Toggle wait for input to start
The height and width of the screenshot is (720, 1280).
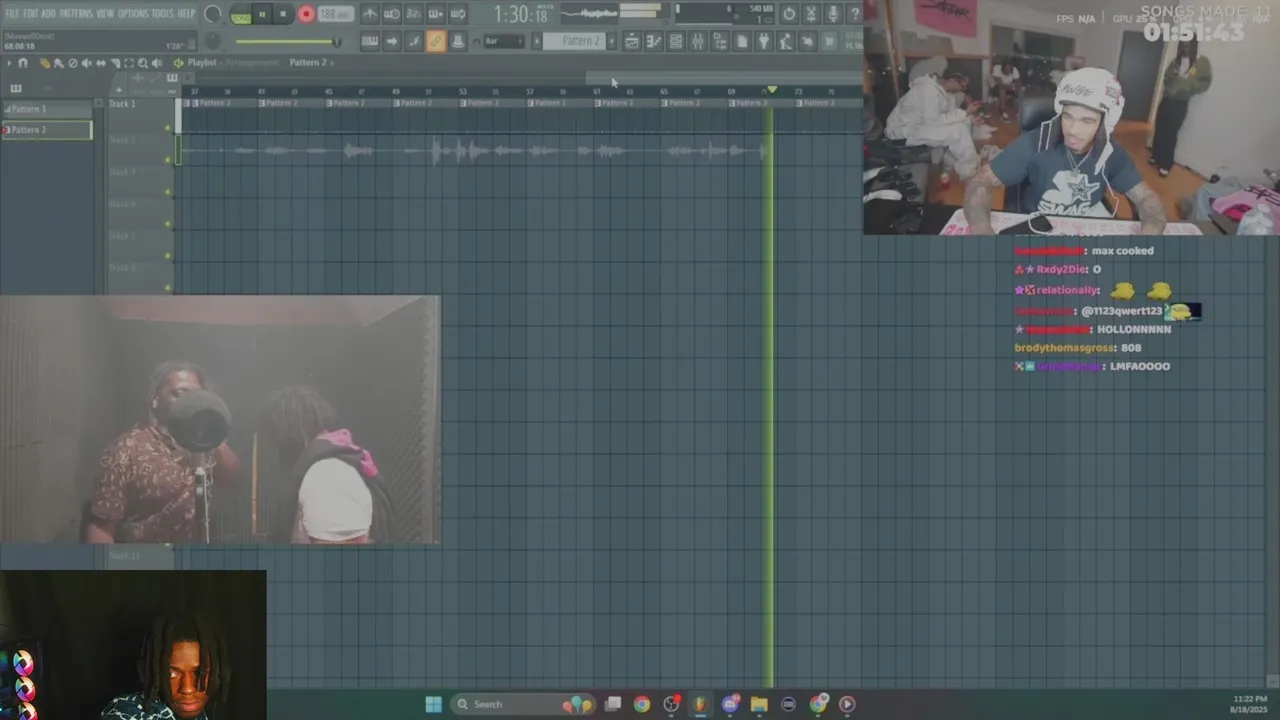tap(392, 14)
